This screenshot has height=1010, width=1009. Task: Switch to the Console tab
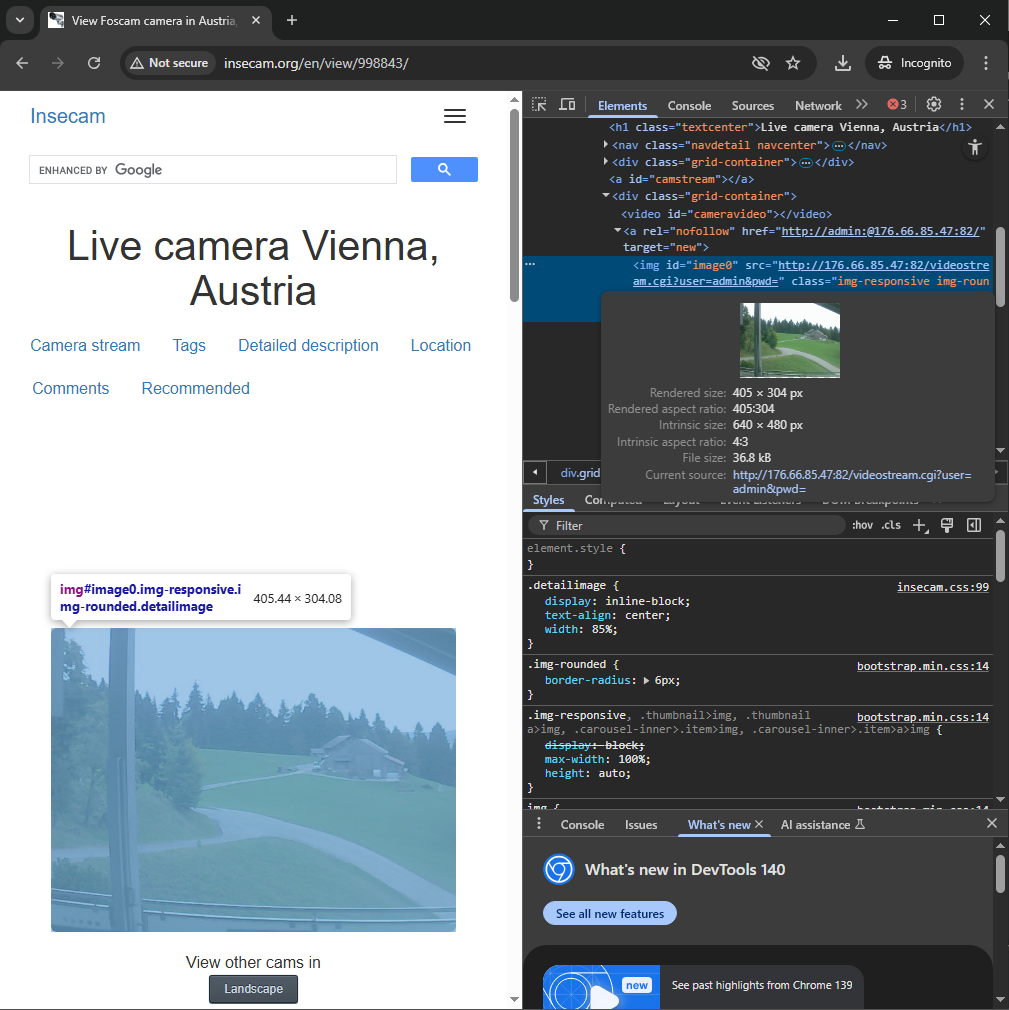pyautogui.click(x=689, y=105)
